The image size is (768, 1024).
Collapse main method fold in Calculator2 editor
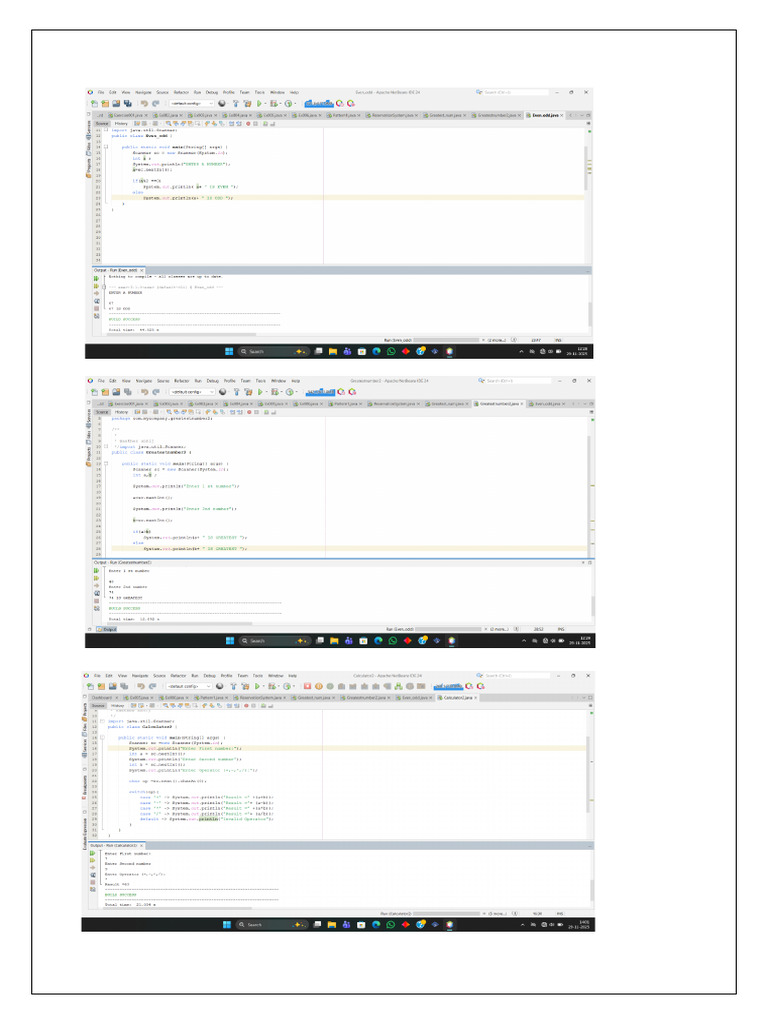pos(102,737)
